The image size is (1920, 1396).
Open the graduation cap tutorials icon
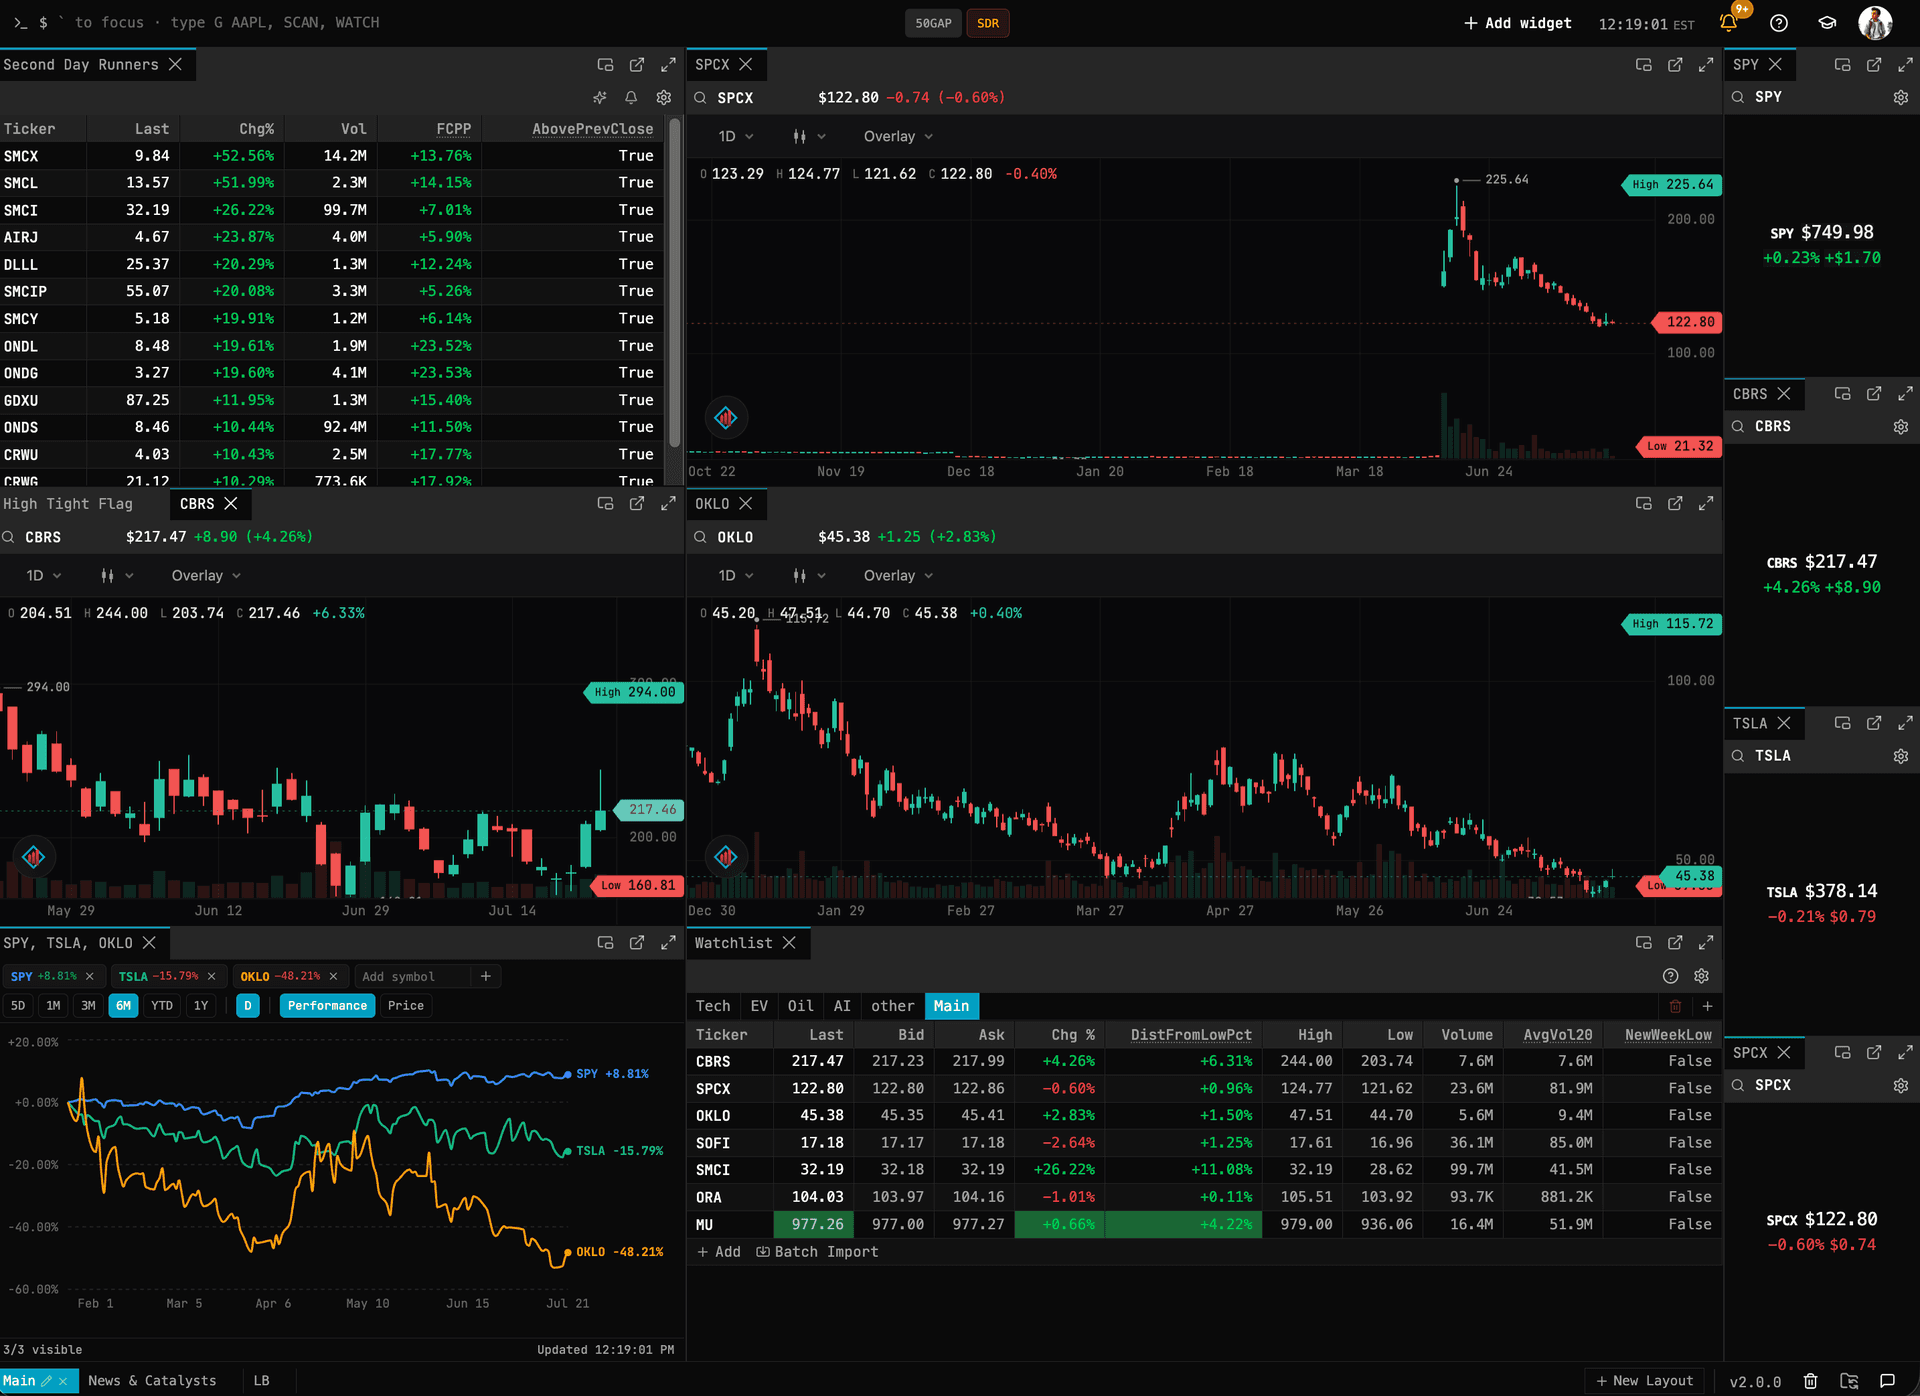(1827, 23)
